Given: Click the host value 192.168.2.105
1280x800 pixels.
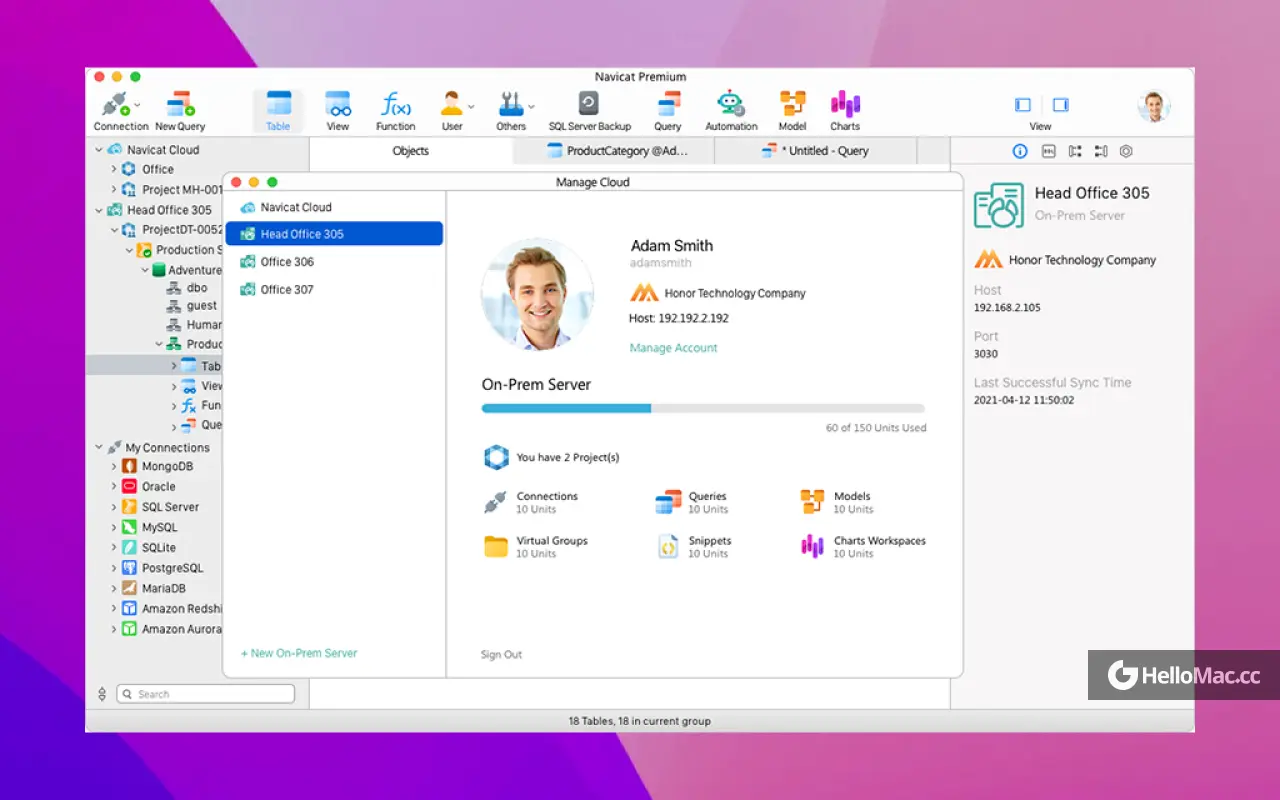Looking at the screenshot, I should tap(1007, 308).
